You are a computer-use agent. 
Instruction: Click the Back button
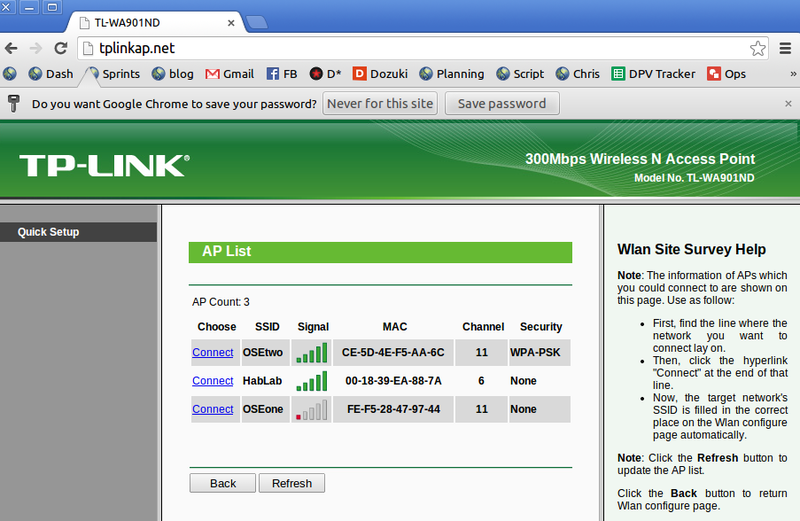click(x=222, y=483)
